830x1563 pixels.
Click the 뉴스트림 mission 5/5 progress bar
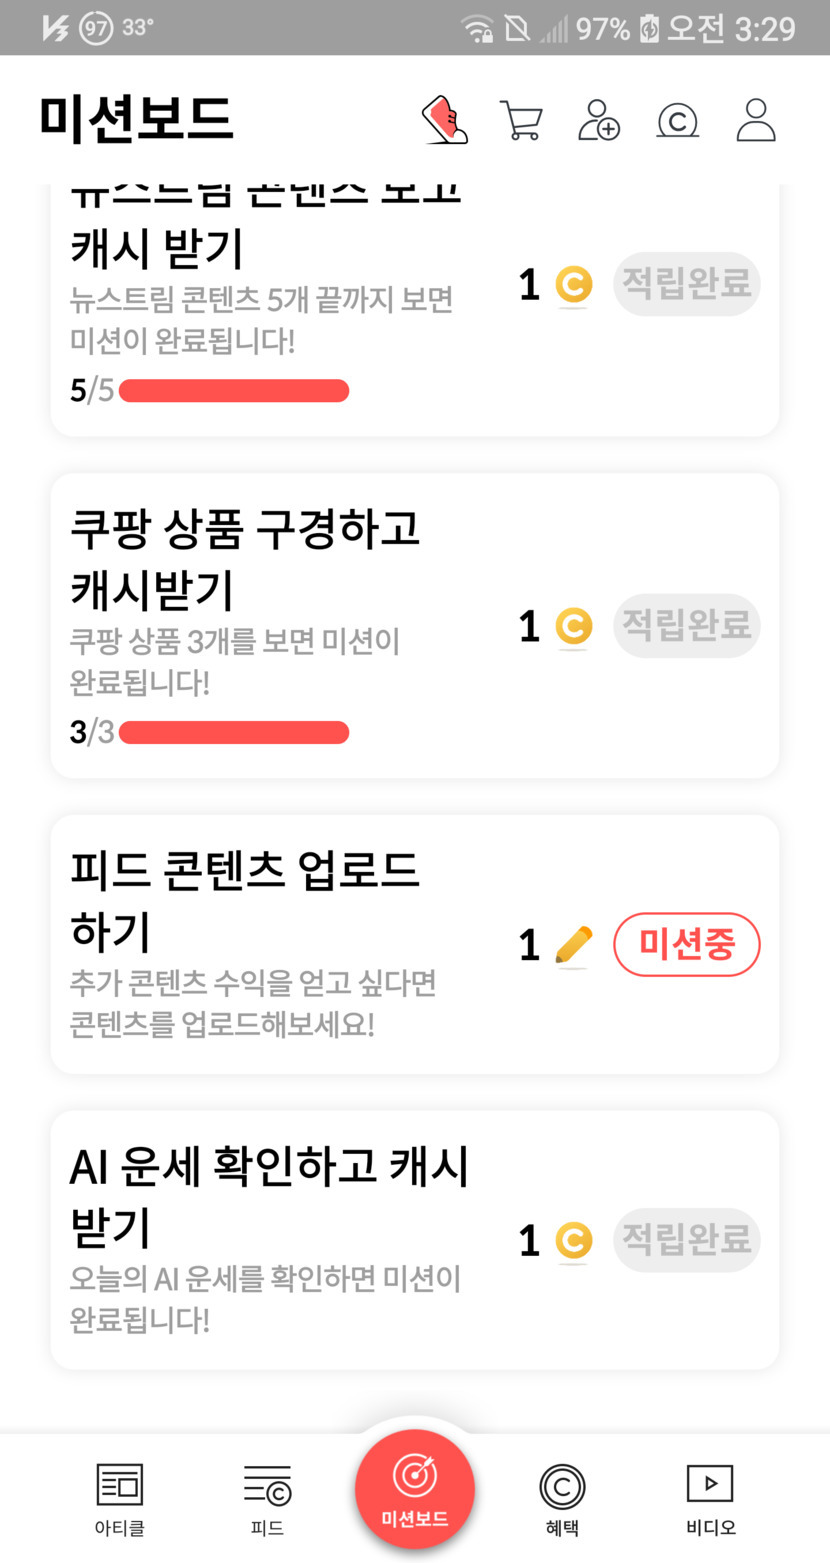234,391
